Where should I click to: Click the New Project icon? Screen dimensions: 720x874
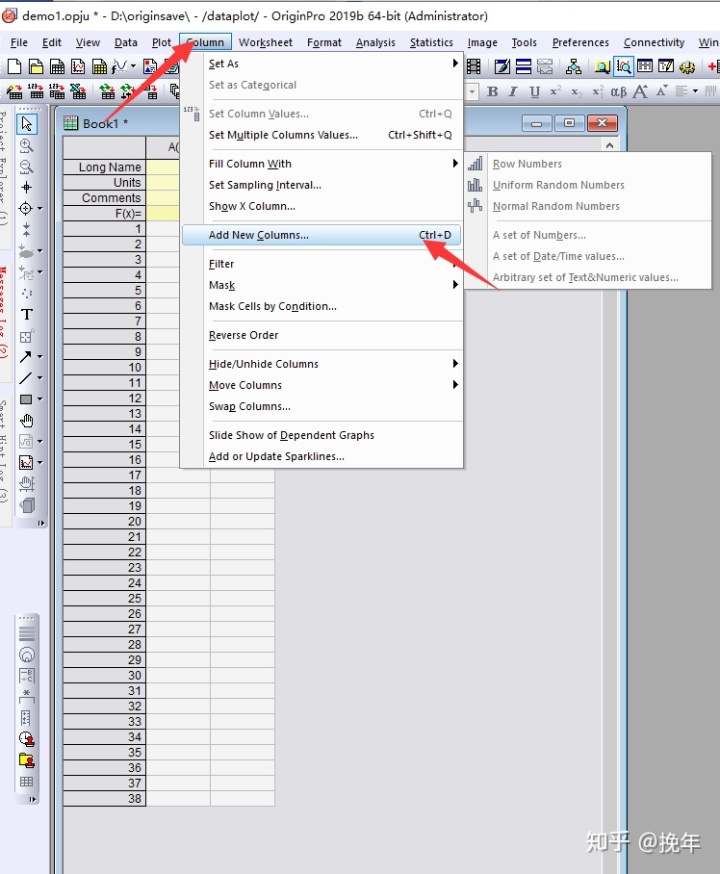pos(14,67)
